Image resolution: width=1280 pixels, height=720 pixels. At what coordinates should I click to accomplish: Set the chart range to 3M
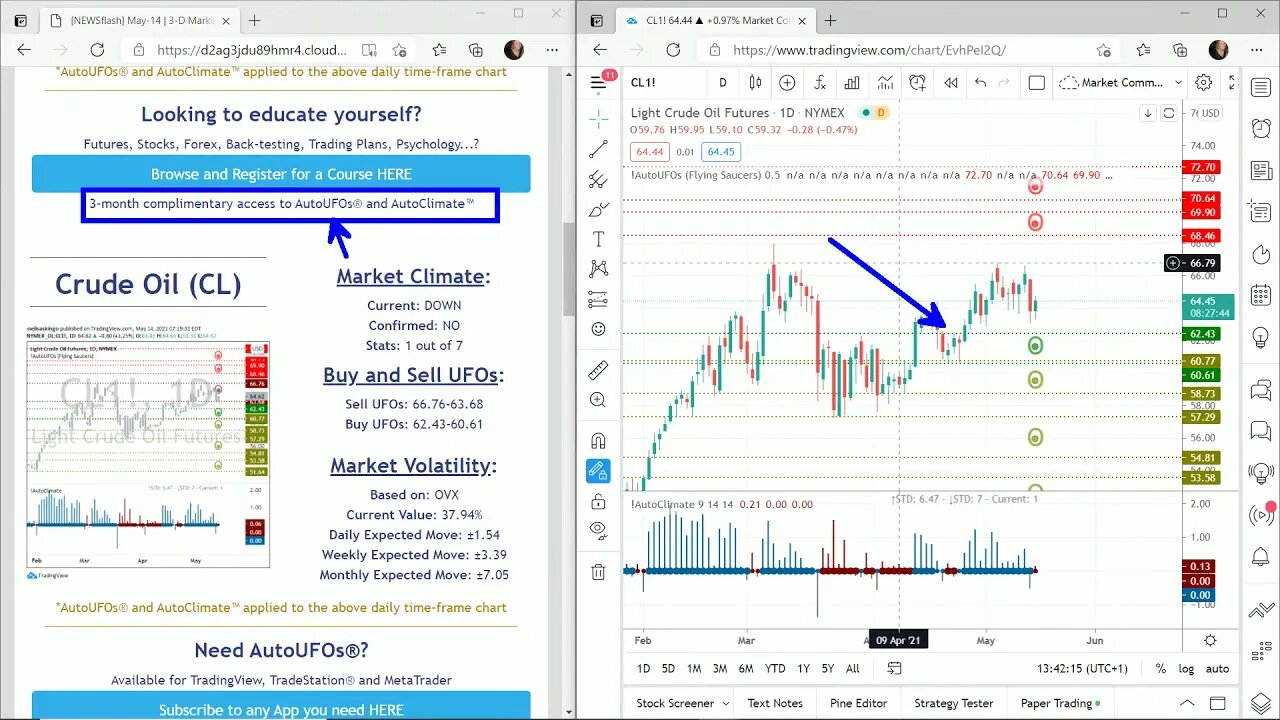pyautogui.click(x=720, y=668)
